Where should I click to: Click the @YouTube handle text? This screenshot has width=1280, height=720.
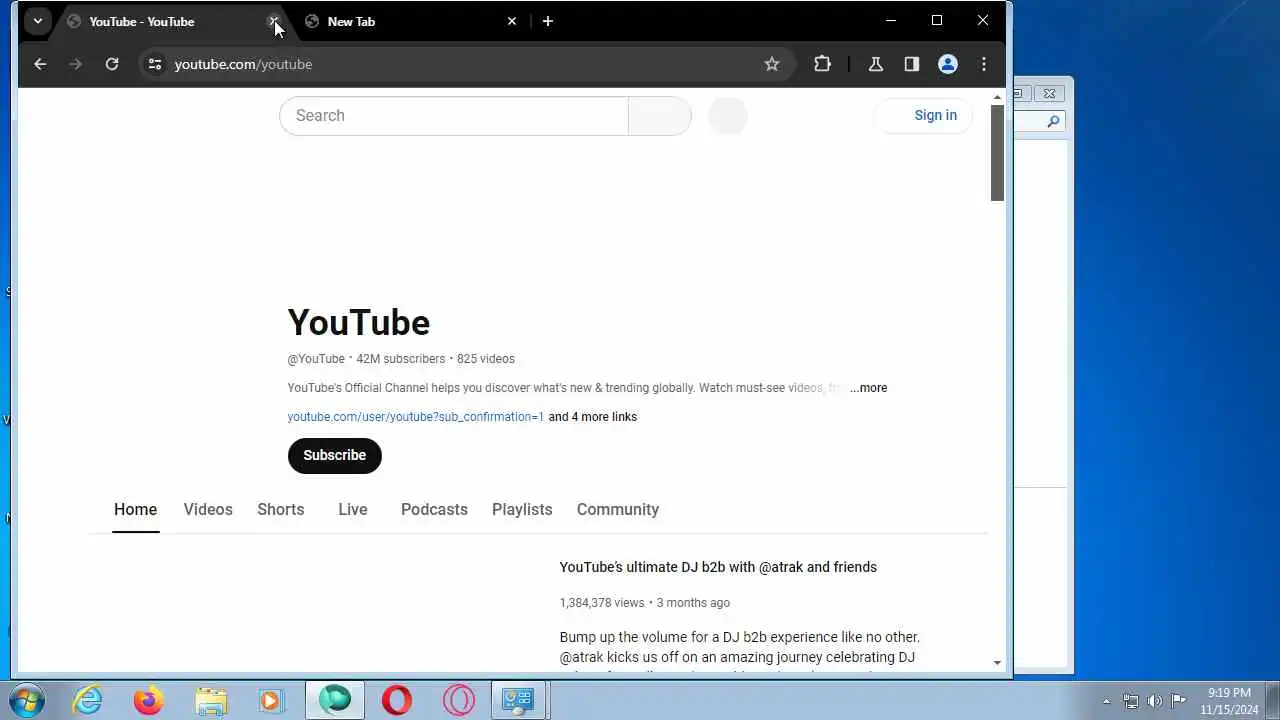(316, 359)
